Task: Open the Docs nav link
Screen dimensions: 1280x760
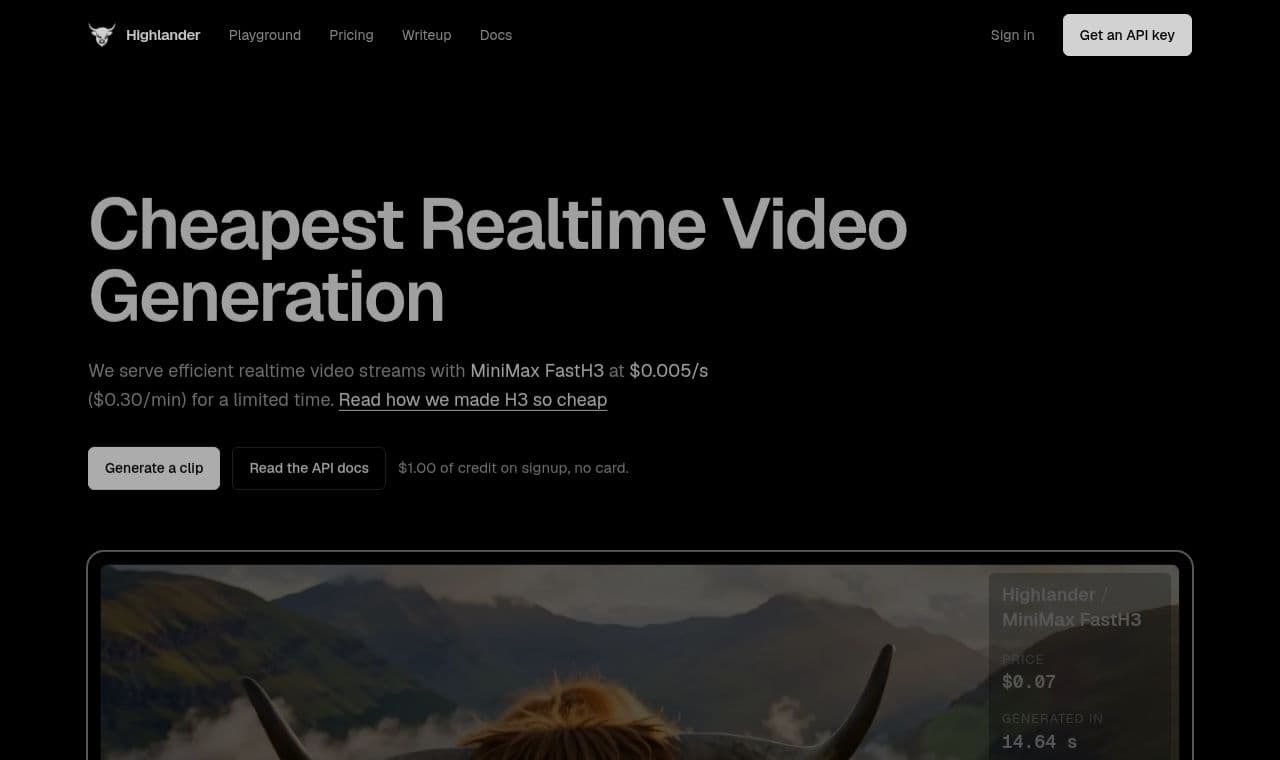Action: coord(496,35)
